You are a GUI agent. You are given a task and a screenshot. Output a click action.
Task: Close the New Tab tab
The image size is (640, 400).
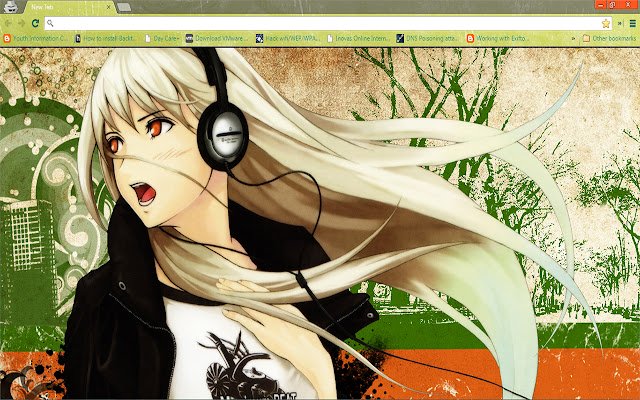(x=109, y=7)
